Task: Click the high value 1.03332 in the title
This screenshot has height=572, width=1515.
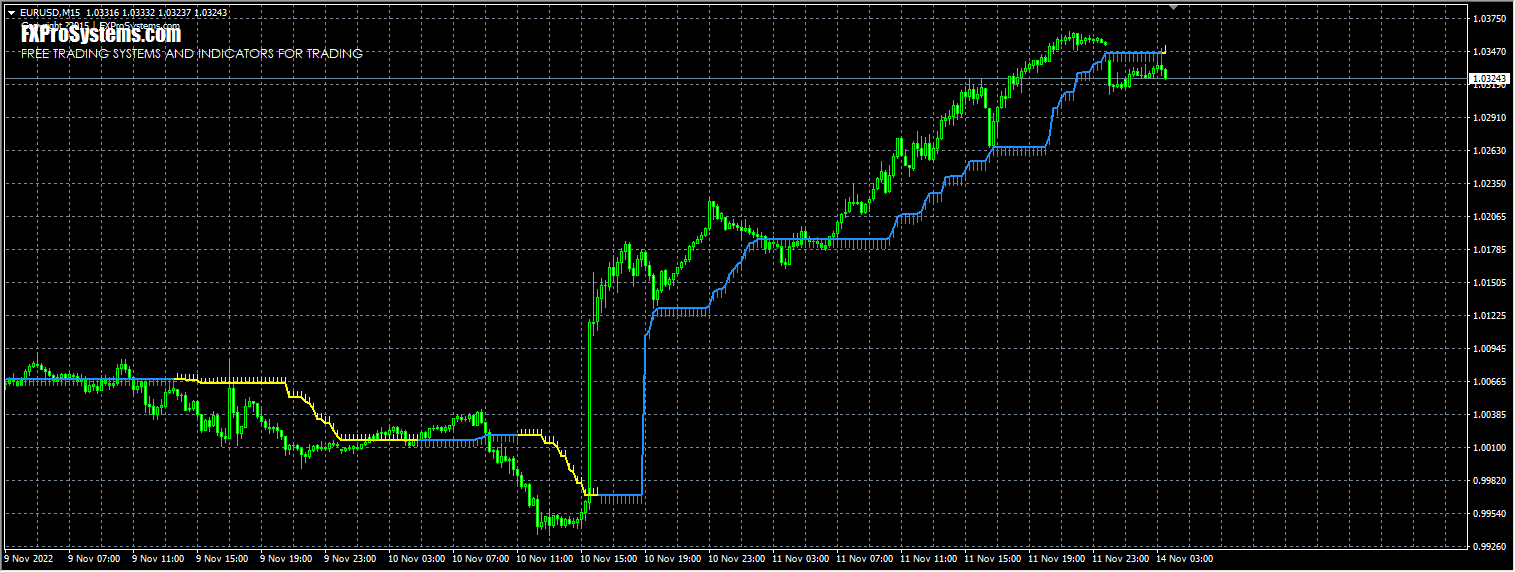Action: [x=139, y=12]
